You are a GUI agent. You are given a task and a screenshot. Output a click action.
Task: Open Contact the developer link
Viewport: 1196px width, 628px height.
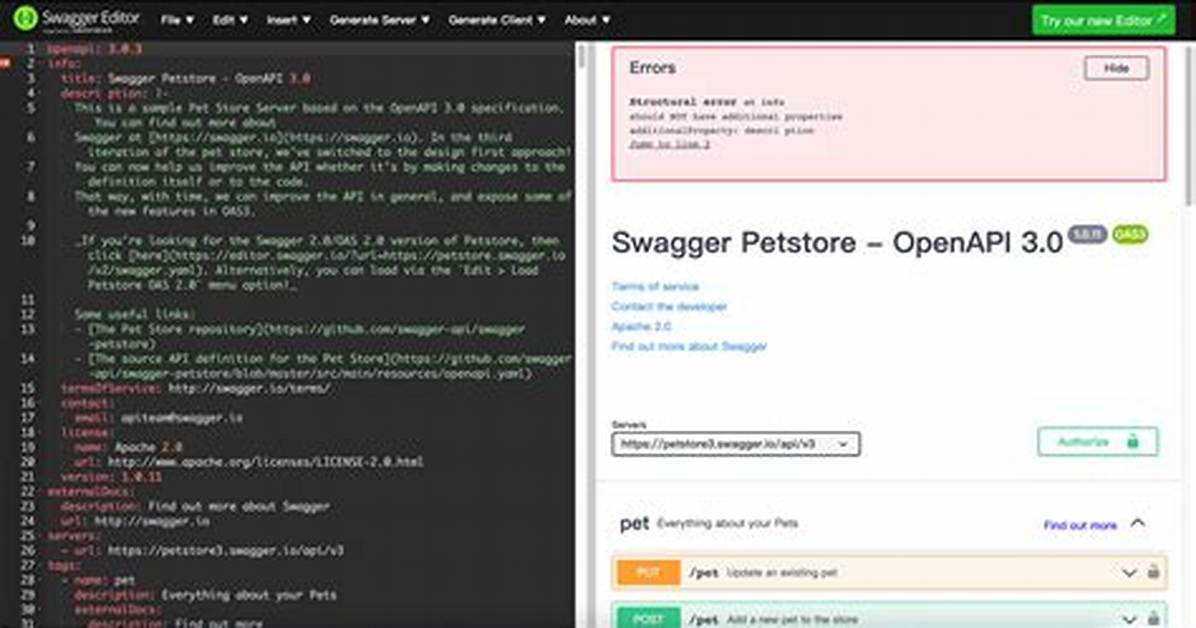coord(669,306)
